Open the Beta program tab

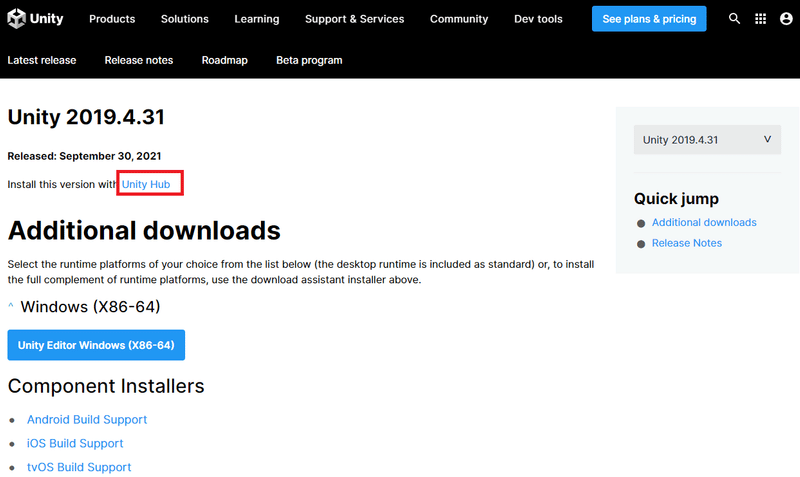point(309,60)
